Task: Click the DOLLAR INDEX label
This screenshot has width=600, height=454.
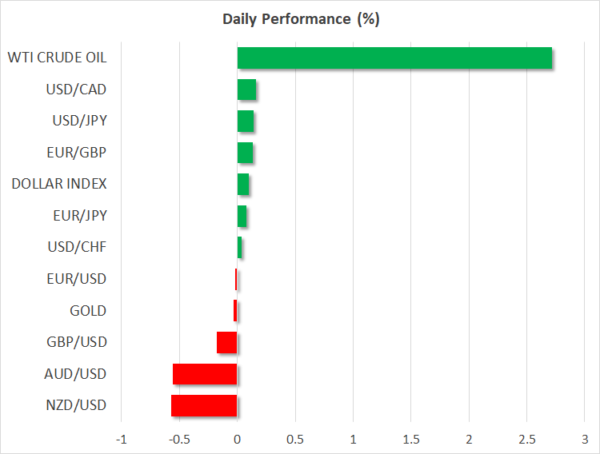Action: 59,184
